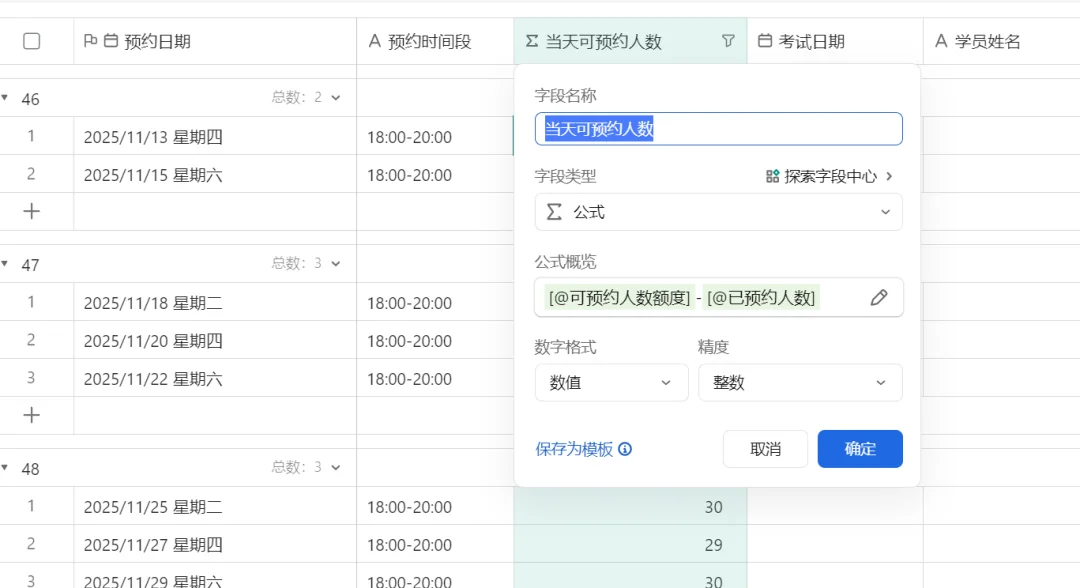
Task: Add a new row under group 46
Action: pos(31,211)
